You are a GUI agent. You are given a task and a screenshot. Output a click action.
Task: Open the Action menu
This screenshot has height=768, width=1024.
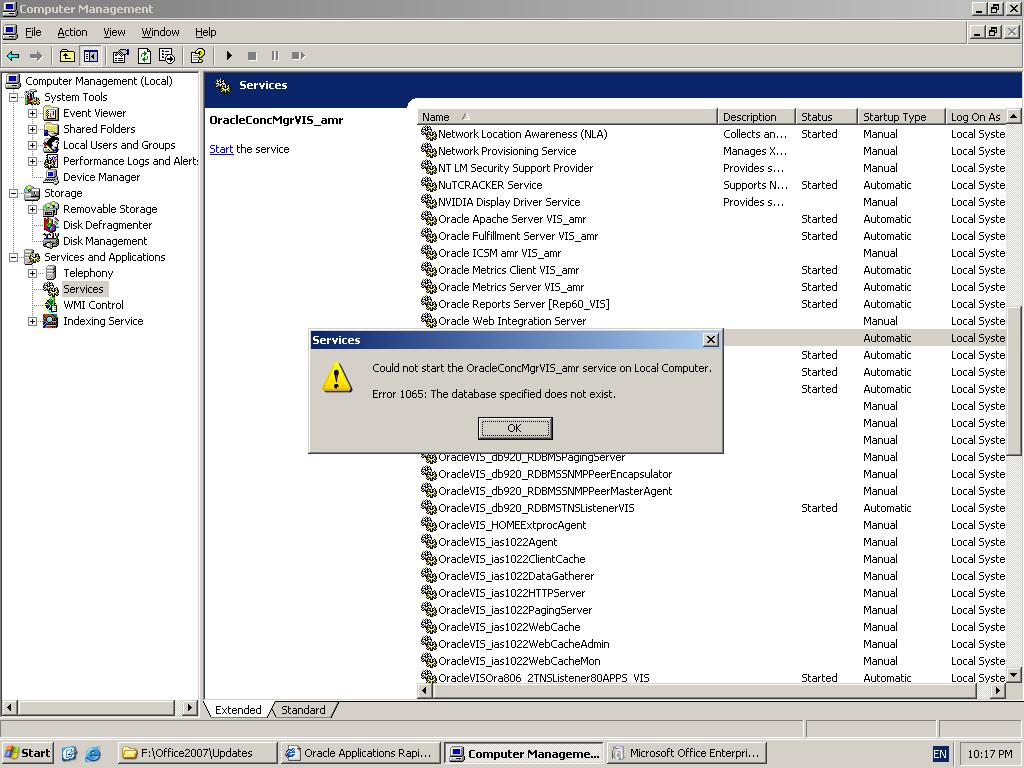click(72, 32)
